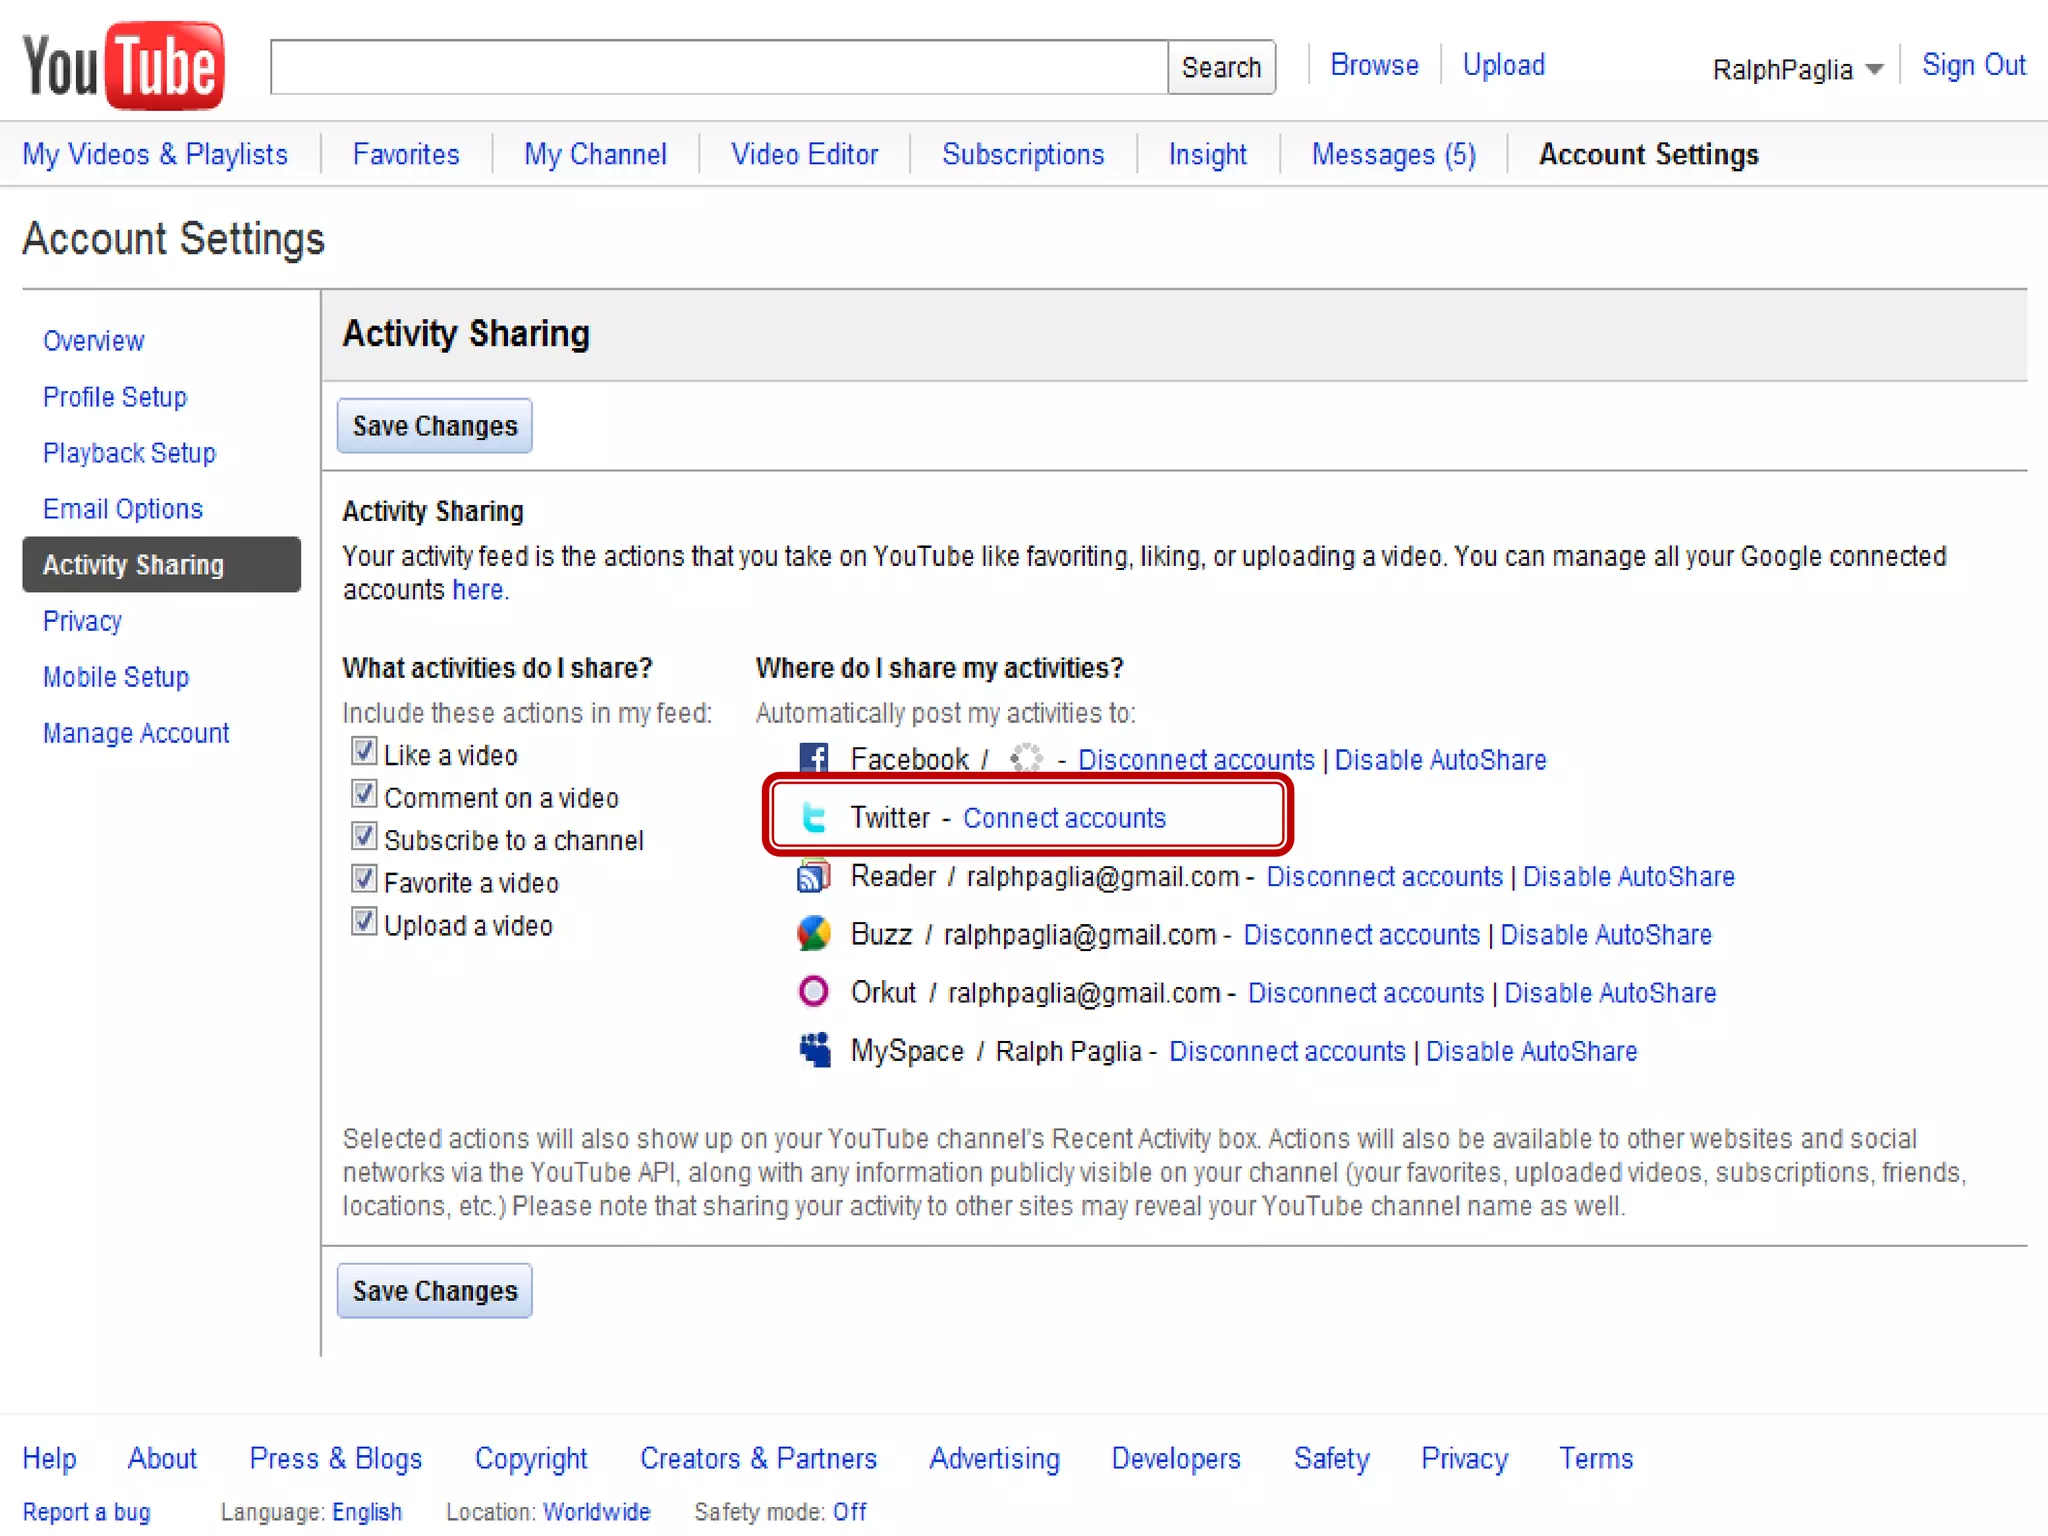2048x1536 pixels.
Task: Open the RalphPaglia account dropdown arrow
Action: [1875, 69]
